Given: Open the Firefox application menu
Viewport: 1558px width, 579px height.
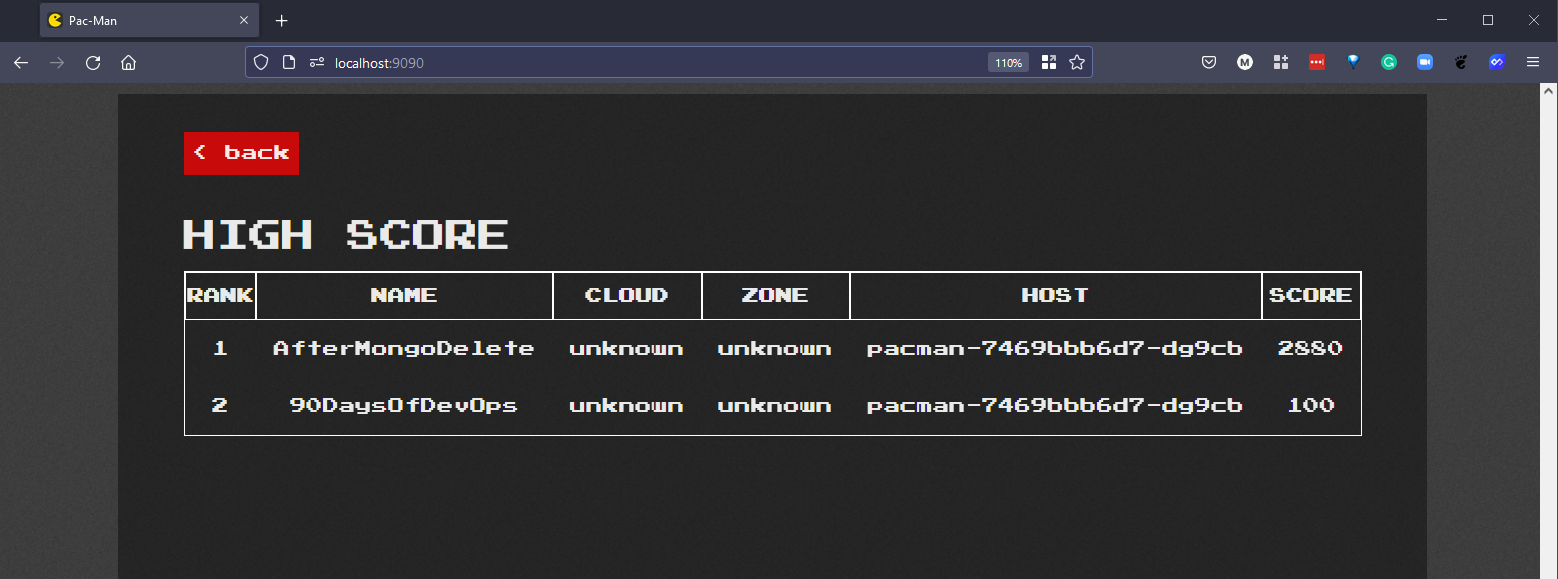Looking at the screenshot, I should click(1532, 62).
